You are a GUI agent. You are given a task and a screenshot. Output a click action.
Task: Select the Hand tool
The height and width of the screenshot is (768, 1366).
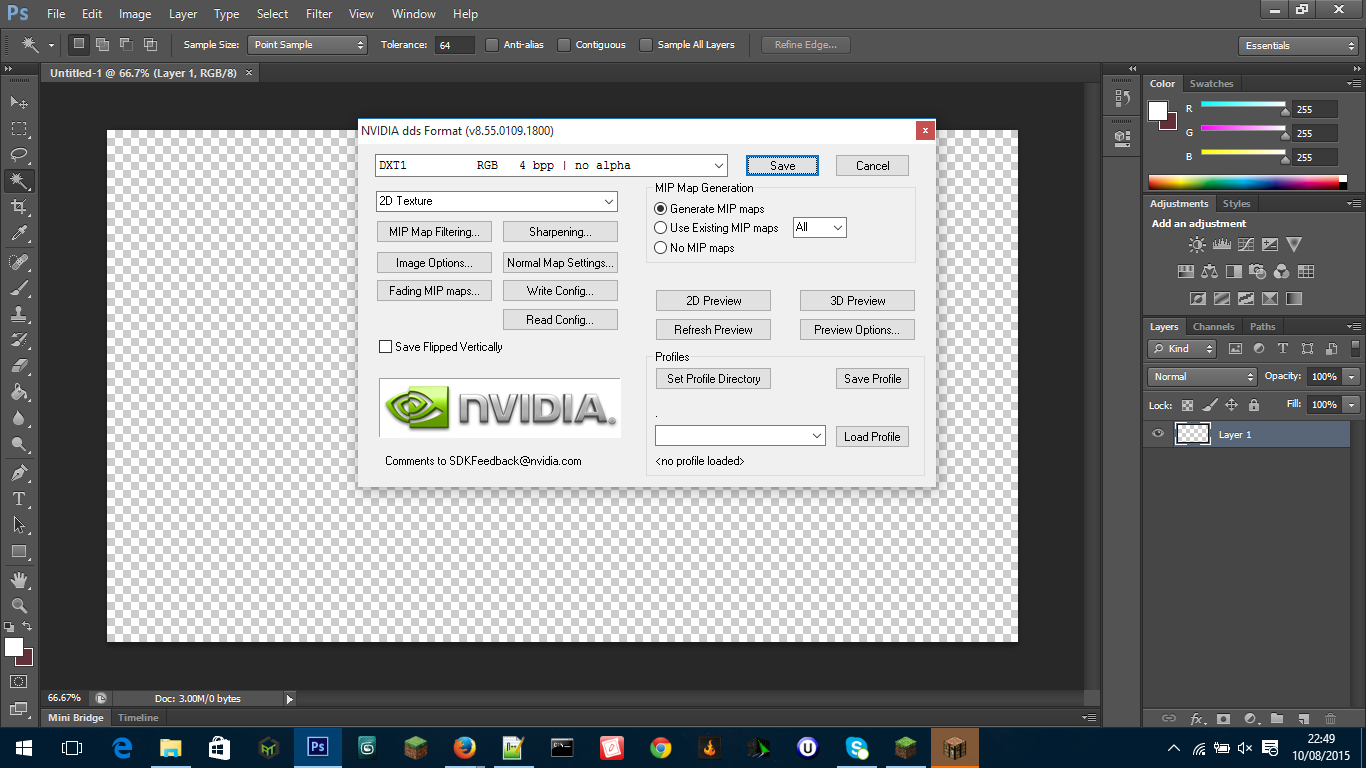[x=18, y=579]
